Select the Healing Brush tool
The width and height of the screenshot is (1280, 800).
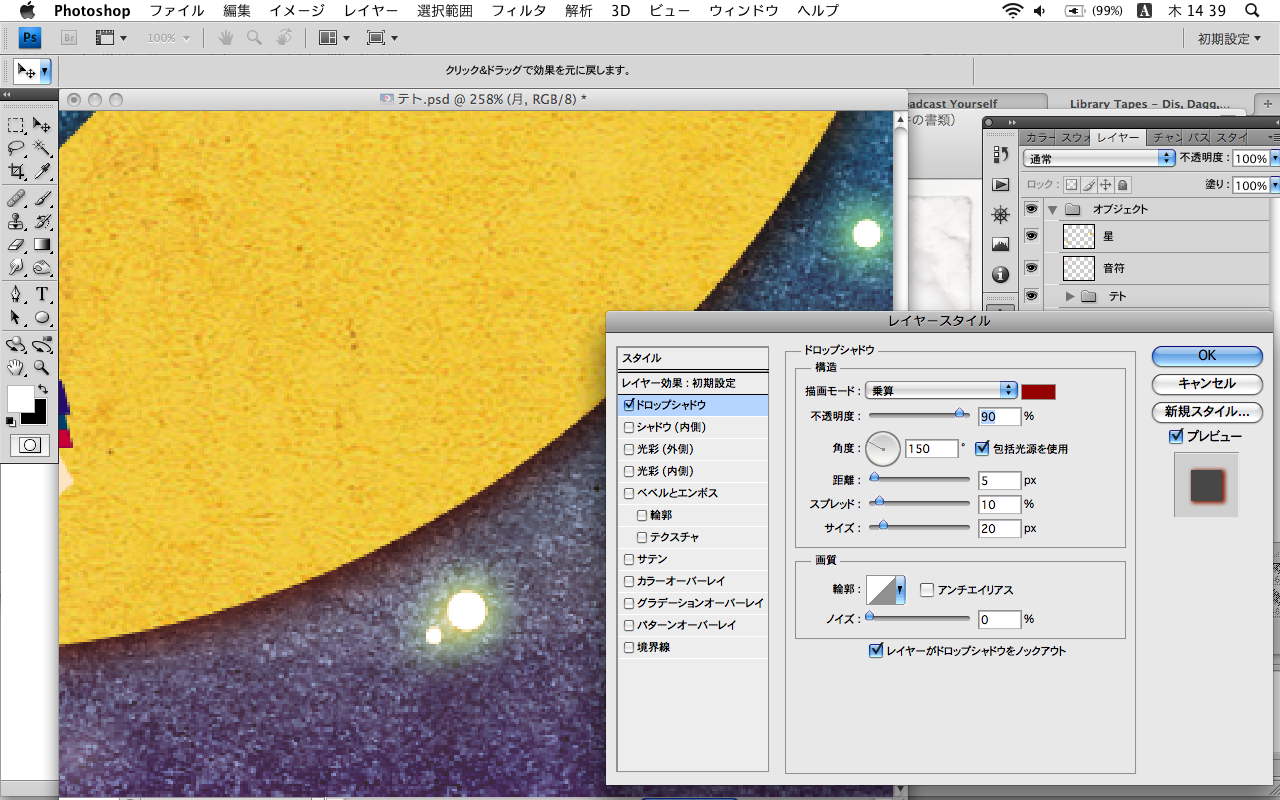[16, 198]
